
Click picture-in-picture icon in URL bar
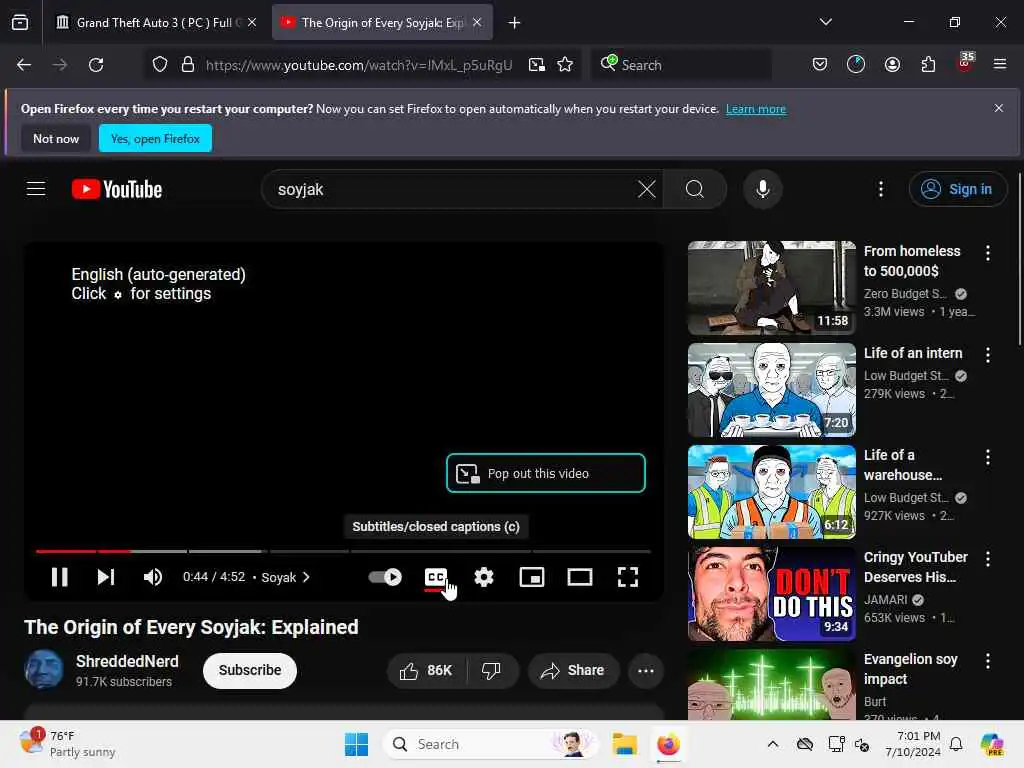click(x=537, y=65)
